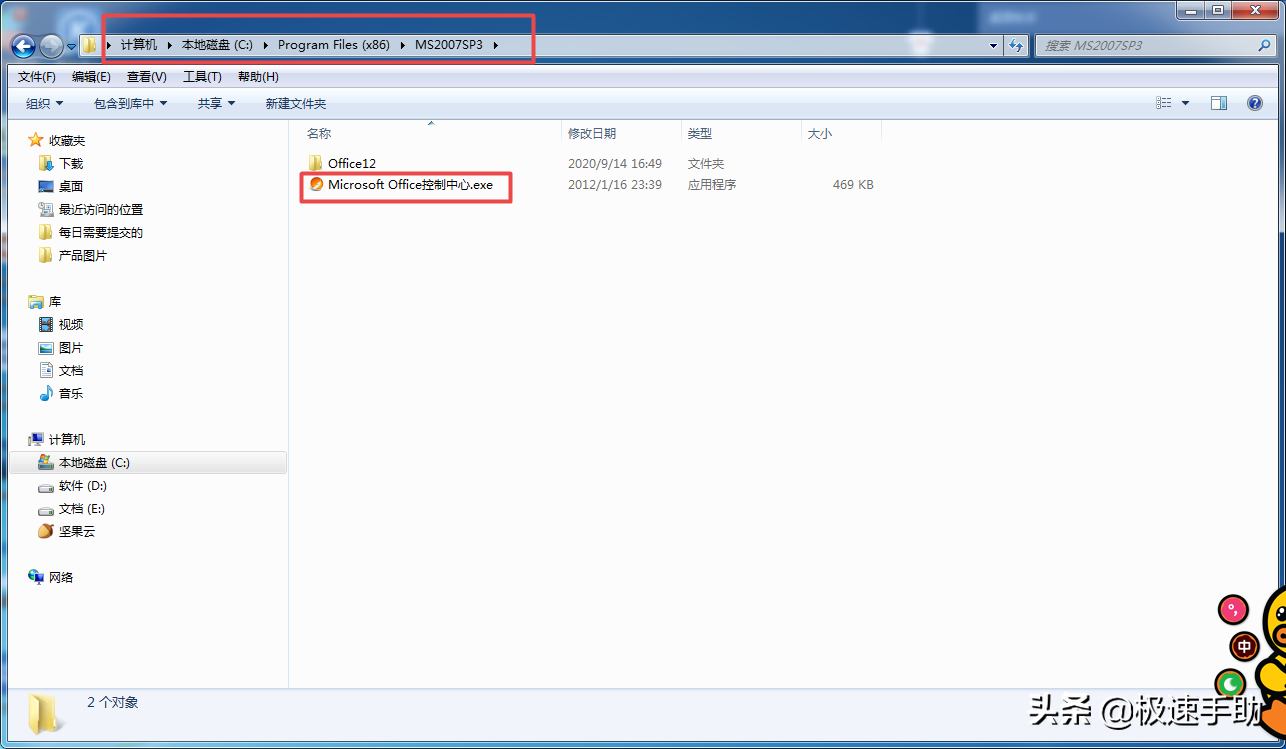This screenshot has height=749, width=1286.
Task: Click the 库 libraries icon
Action: (36, 301)
